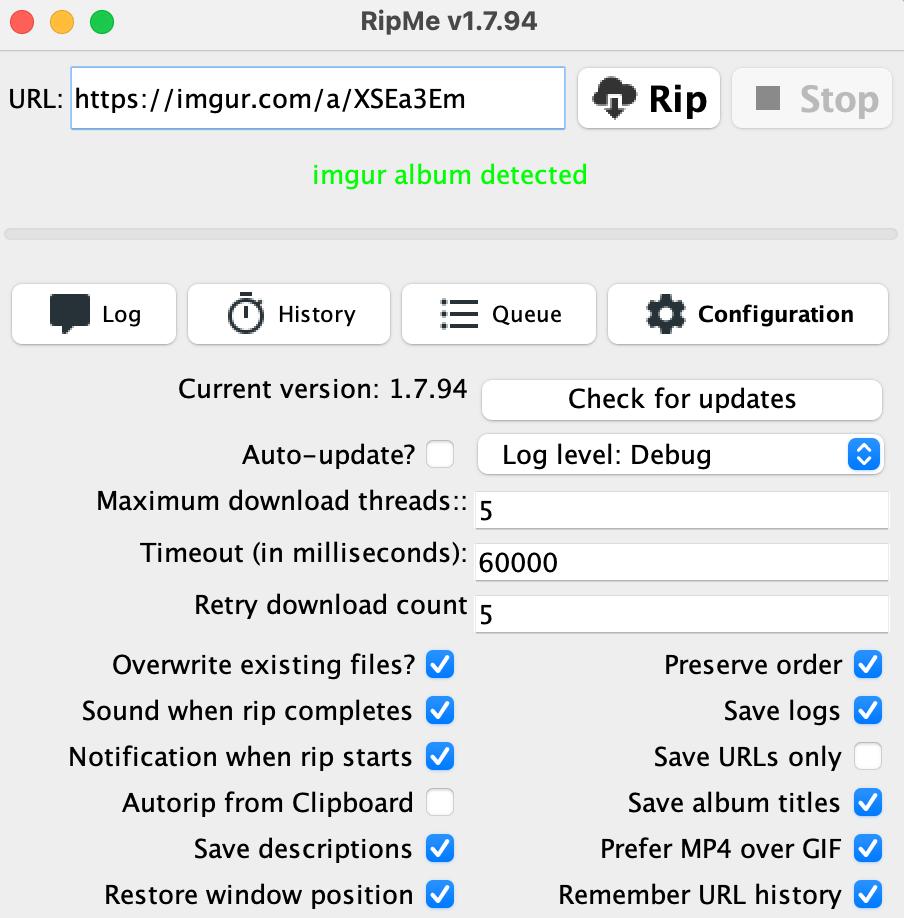Expand the Log level dropdown arrows
The height and width of the screenshot is (918, 904).
point(864,454)
